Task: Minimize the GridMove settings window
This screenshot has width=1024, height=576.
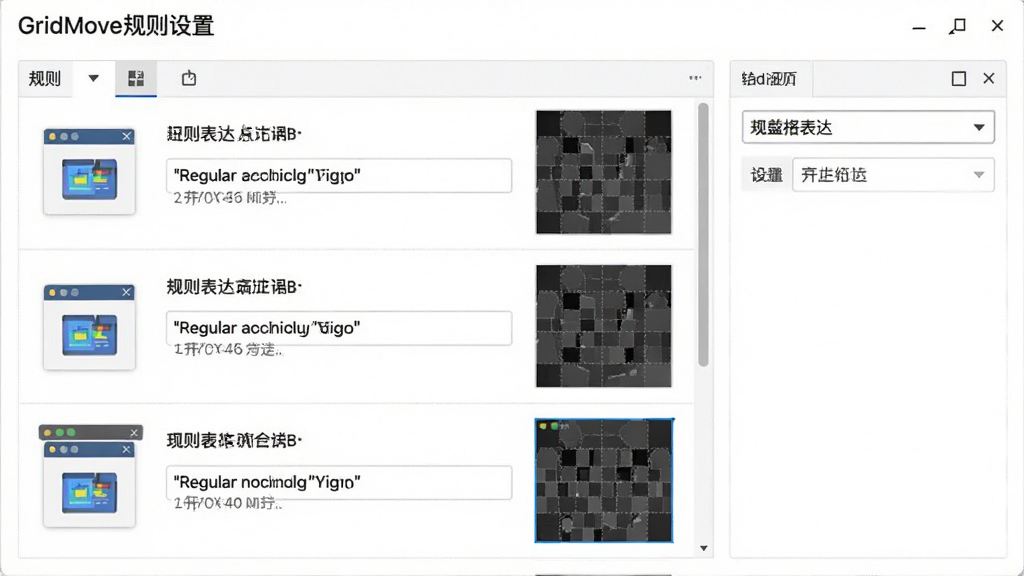Action: [x=919, y=27]
